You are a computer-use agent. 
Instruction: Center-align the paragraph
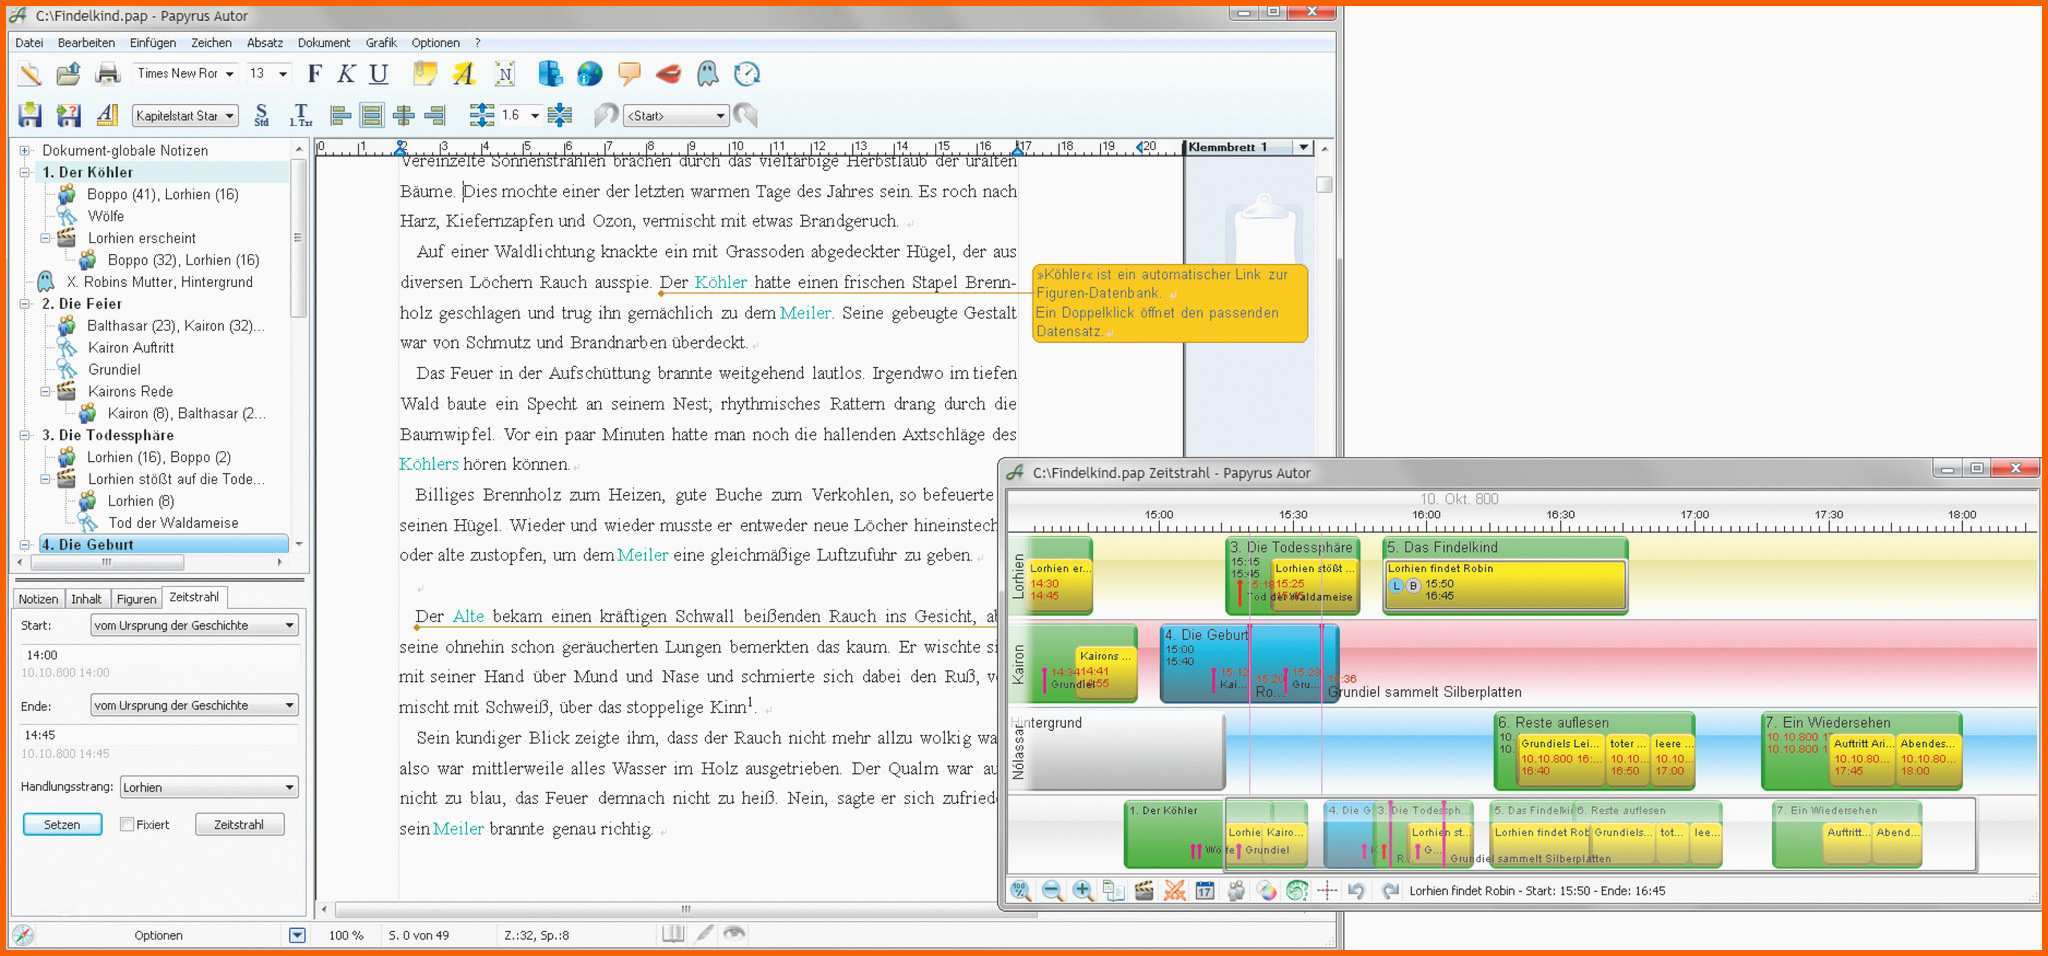pyautogui.click(x=403, y=115)
